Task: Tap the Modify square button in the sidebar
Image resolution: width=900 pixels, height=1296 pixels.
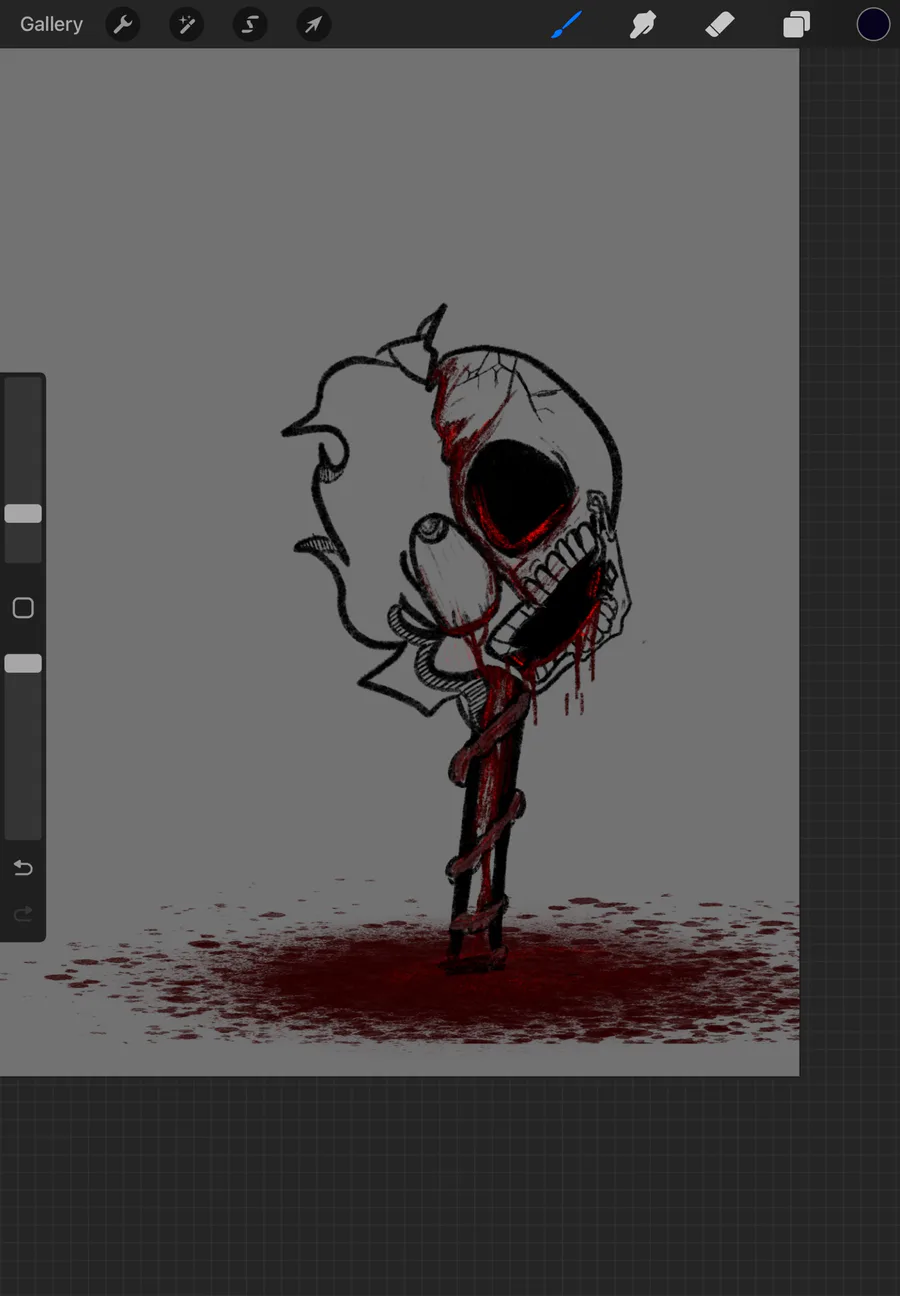Action: 23,608
